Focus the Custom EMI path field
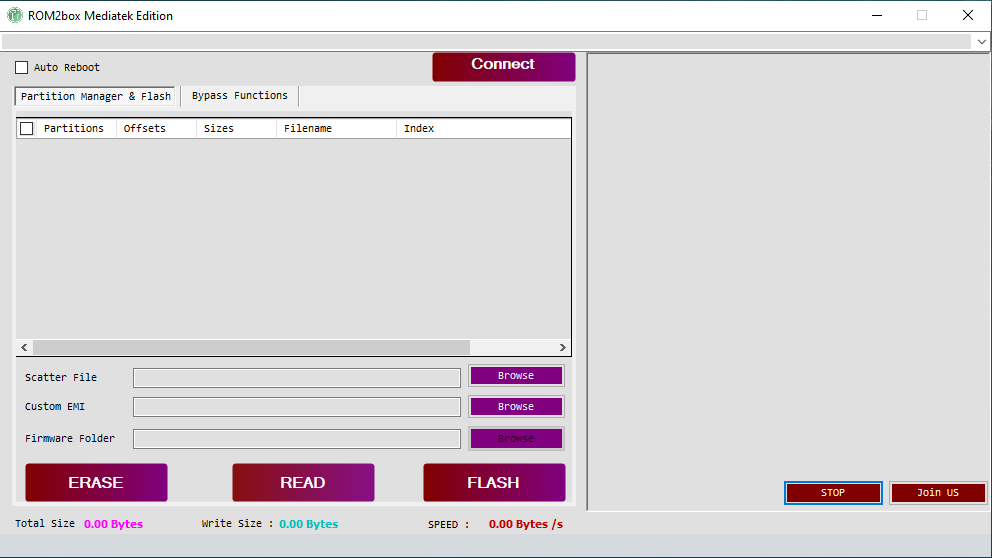992x558 pixels. 297,407
